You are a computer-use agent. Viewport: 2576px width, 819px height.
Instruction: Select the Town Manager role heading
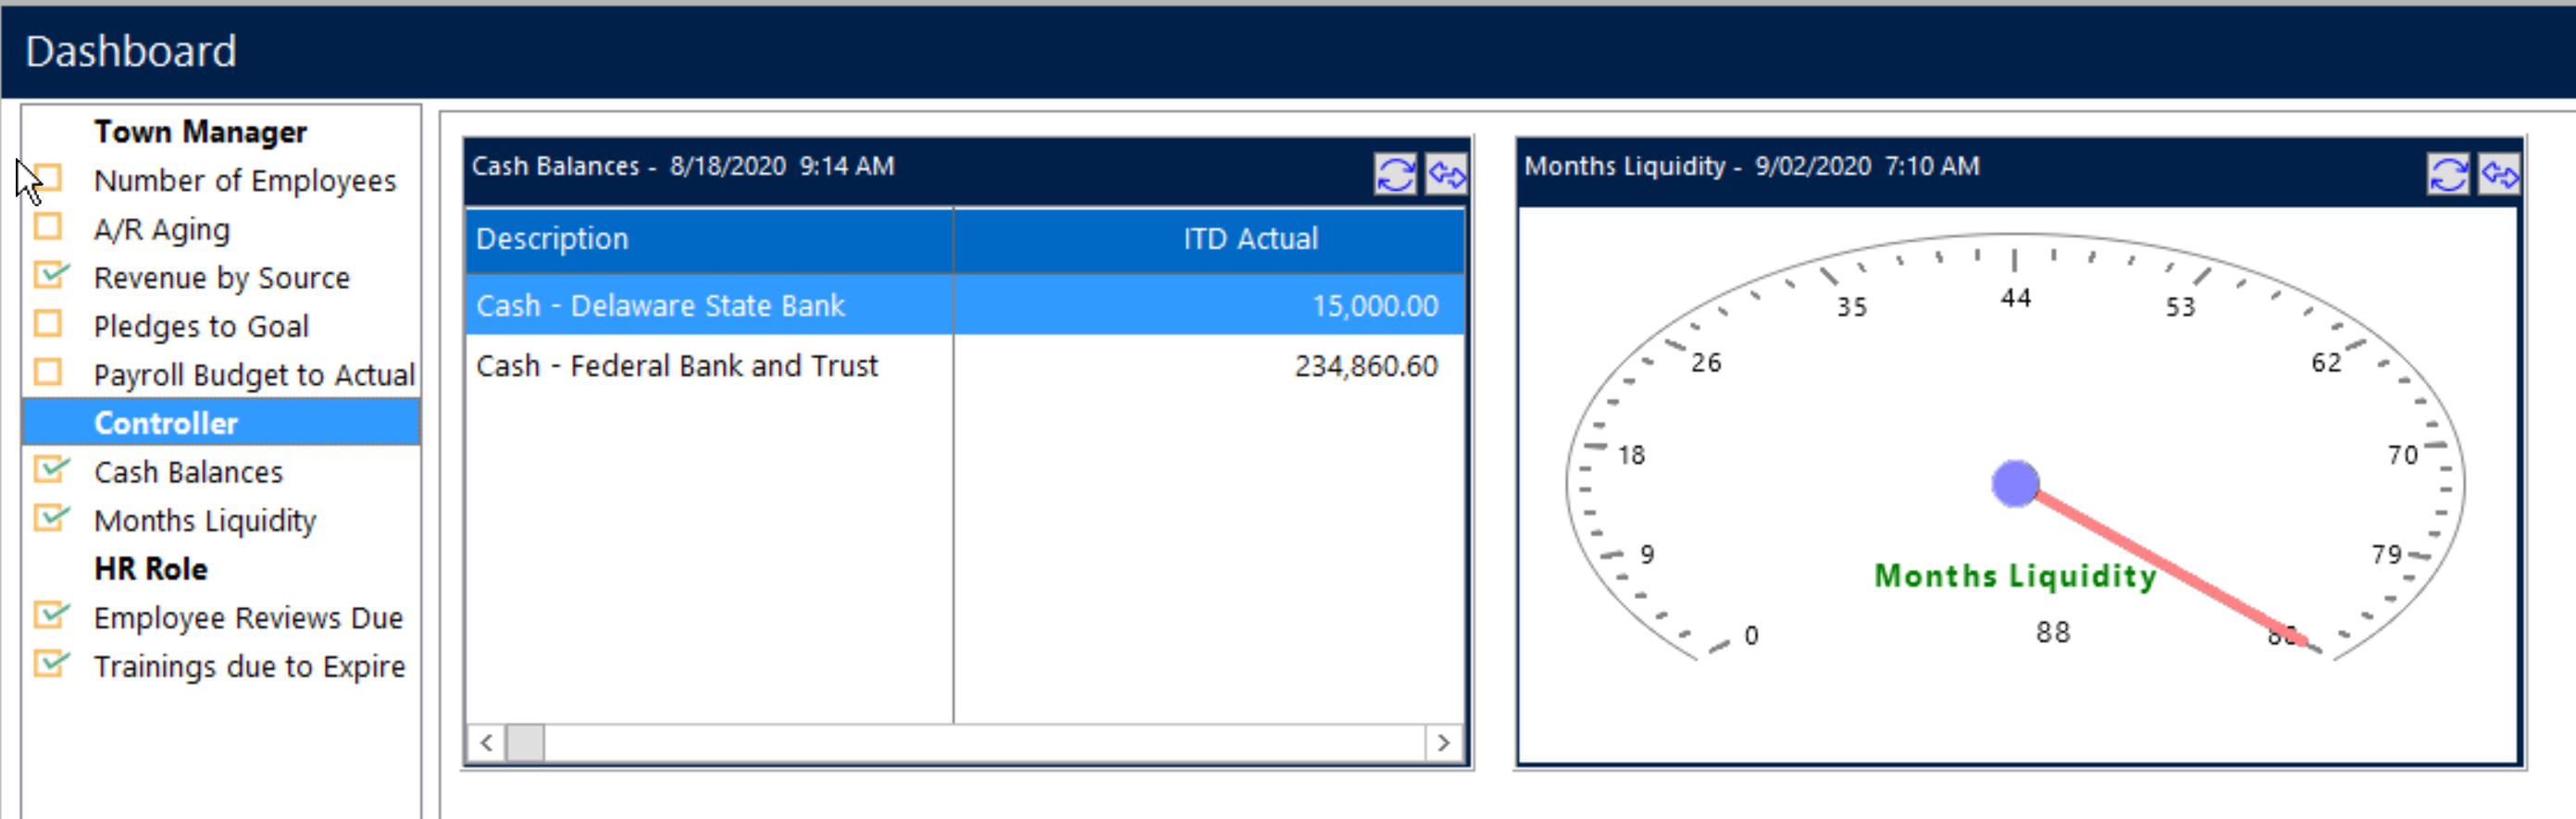200,132
